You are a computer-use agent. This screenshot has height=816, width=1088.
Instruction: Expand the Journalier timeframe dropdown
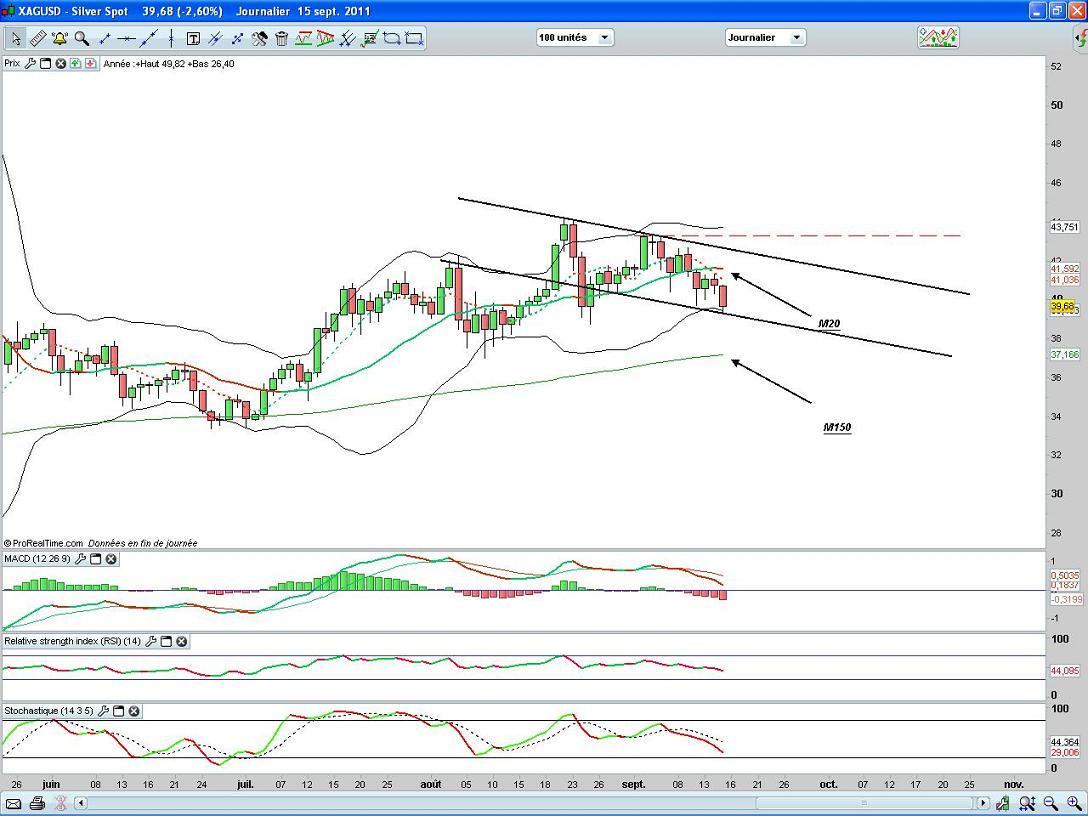tap(765, 38)
